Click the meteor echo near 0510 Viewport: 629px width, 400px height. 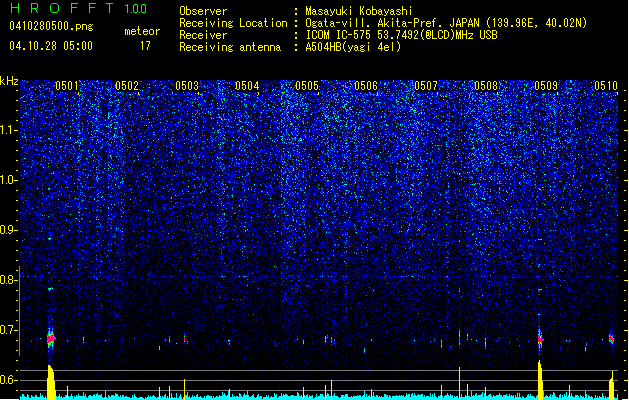click(611, 339)
